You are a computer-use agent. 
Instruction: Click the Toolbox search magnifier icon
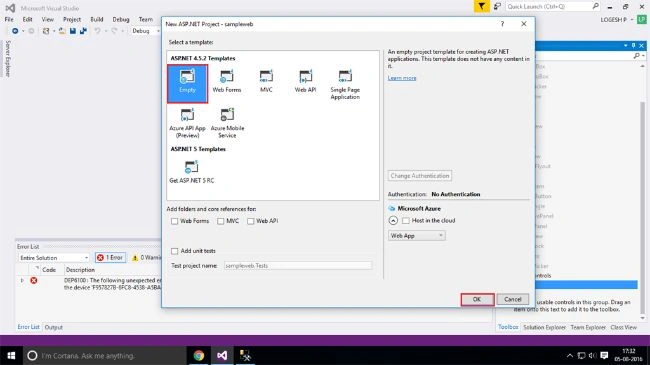637,56
